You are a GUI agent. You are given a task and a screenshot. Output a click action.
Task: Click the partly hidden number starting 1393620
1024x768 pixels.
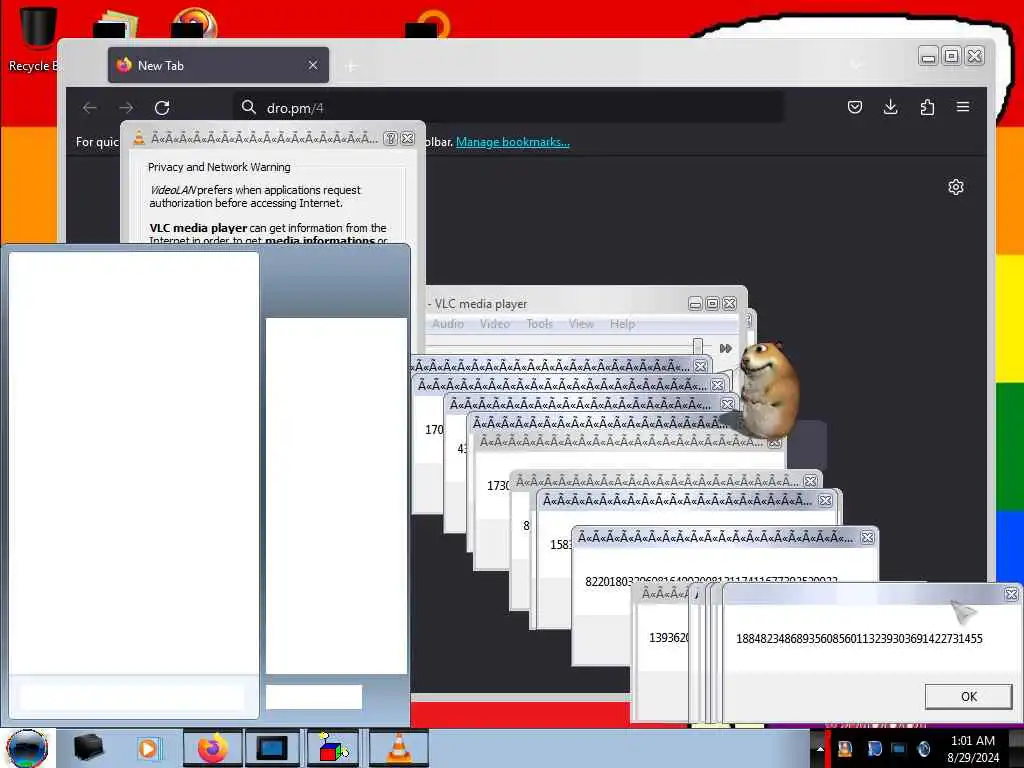coord(668,637)
